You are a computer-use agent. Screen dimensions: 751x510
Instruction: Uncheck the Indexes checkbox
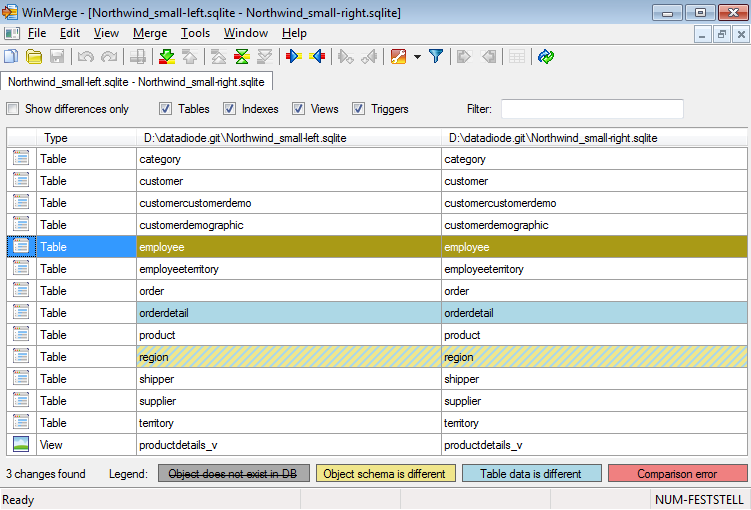click(x=229, y=109)
